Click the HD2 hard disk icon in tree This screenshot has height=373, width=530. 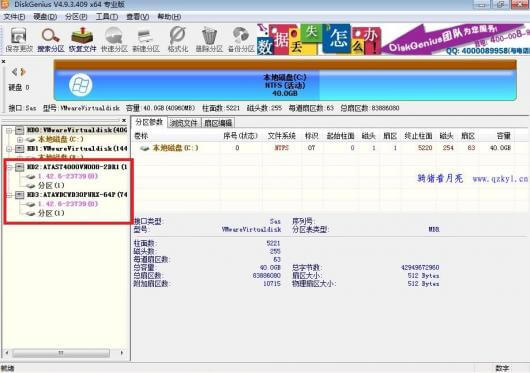[x=20, y=167]
